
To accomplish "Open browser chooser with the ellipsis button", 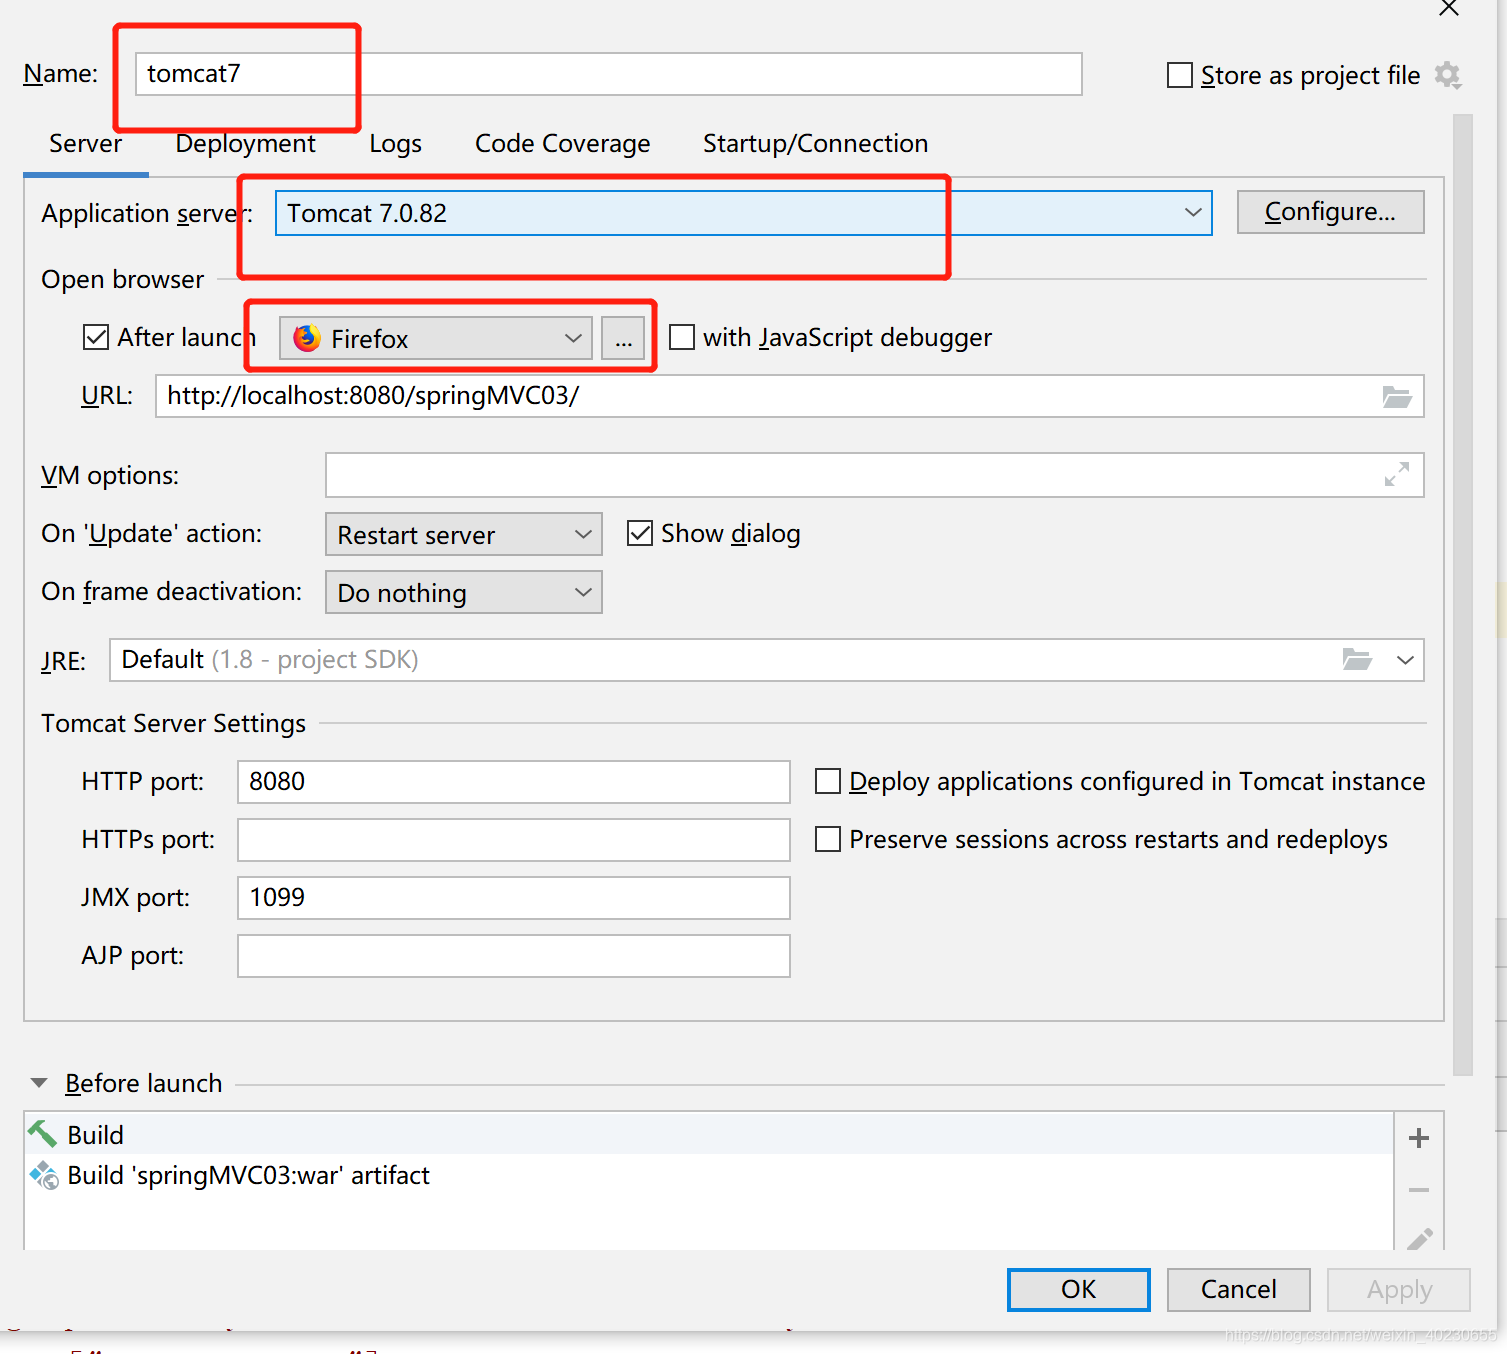I will [624, 338].
